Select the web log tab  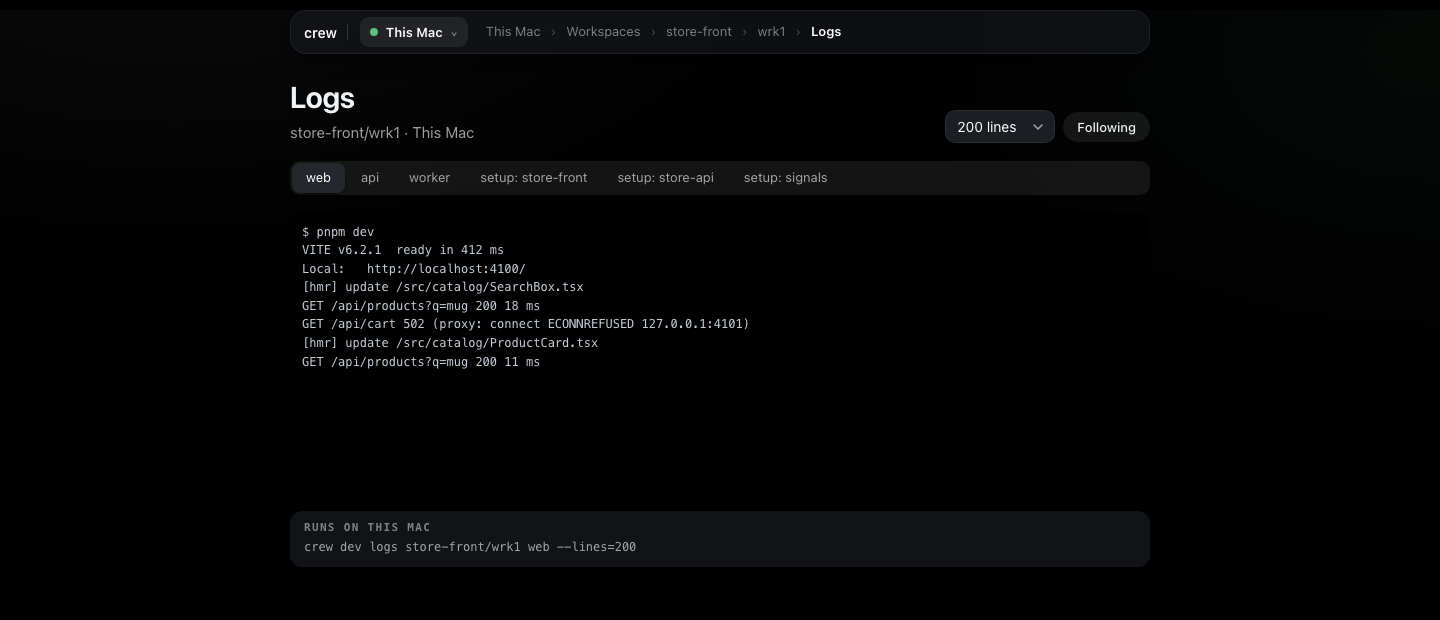(x=318, y=178)
